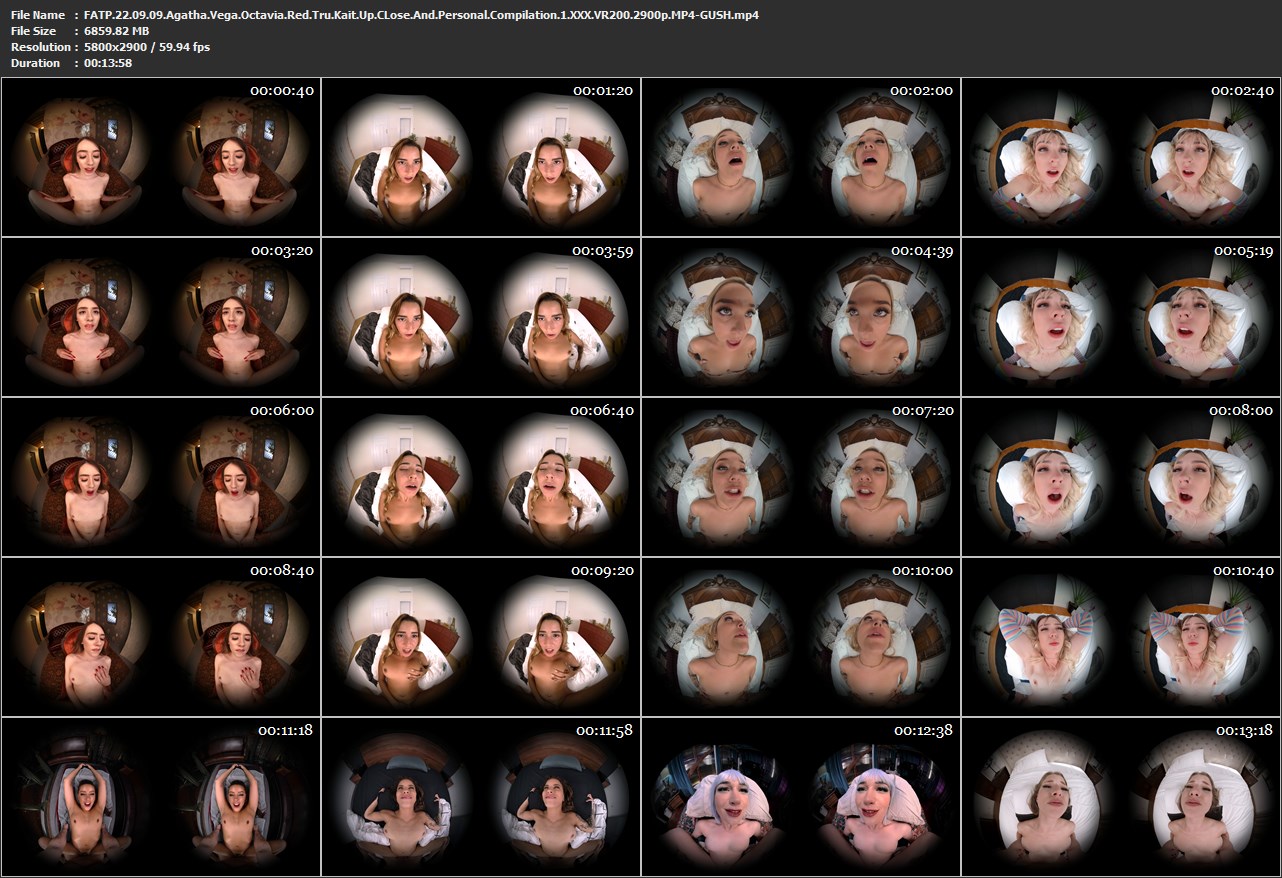
Task: Click the thumbnail stamped 00:07:20
Action: click(800, 477)
